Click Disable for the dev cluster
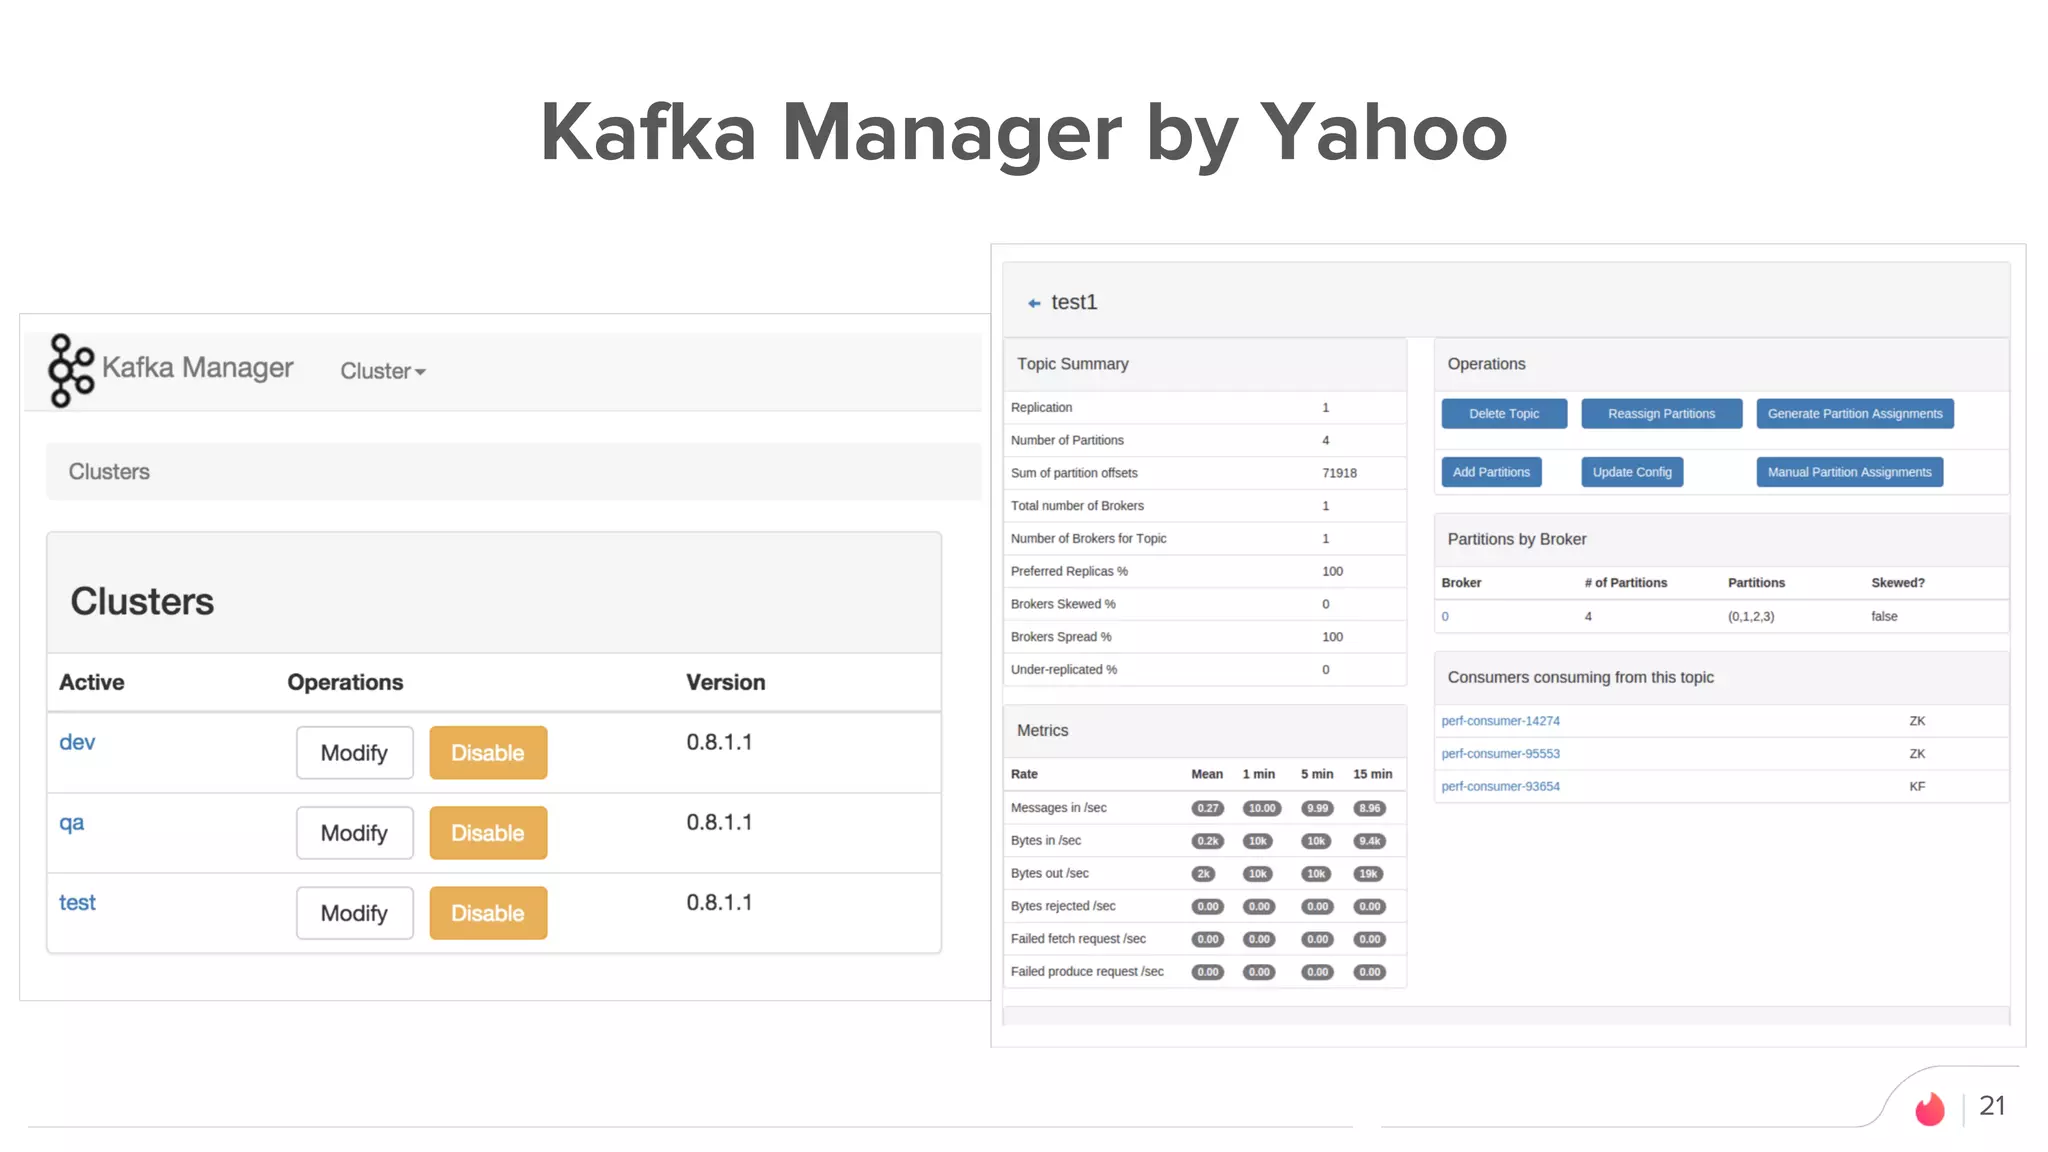This screenshot has height=1152, width=2048. tap(488, 753)
